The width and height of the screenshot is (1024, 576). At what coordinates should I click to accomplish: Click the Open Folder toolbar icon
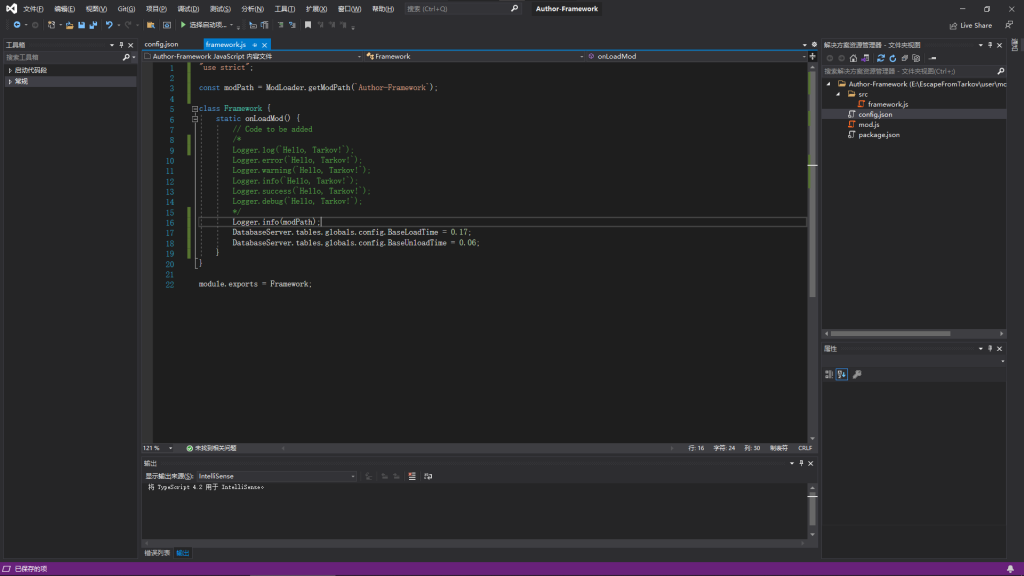(151, 25)
